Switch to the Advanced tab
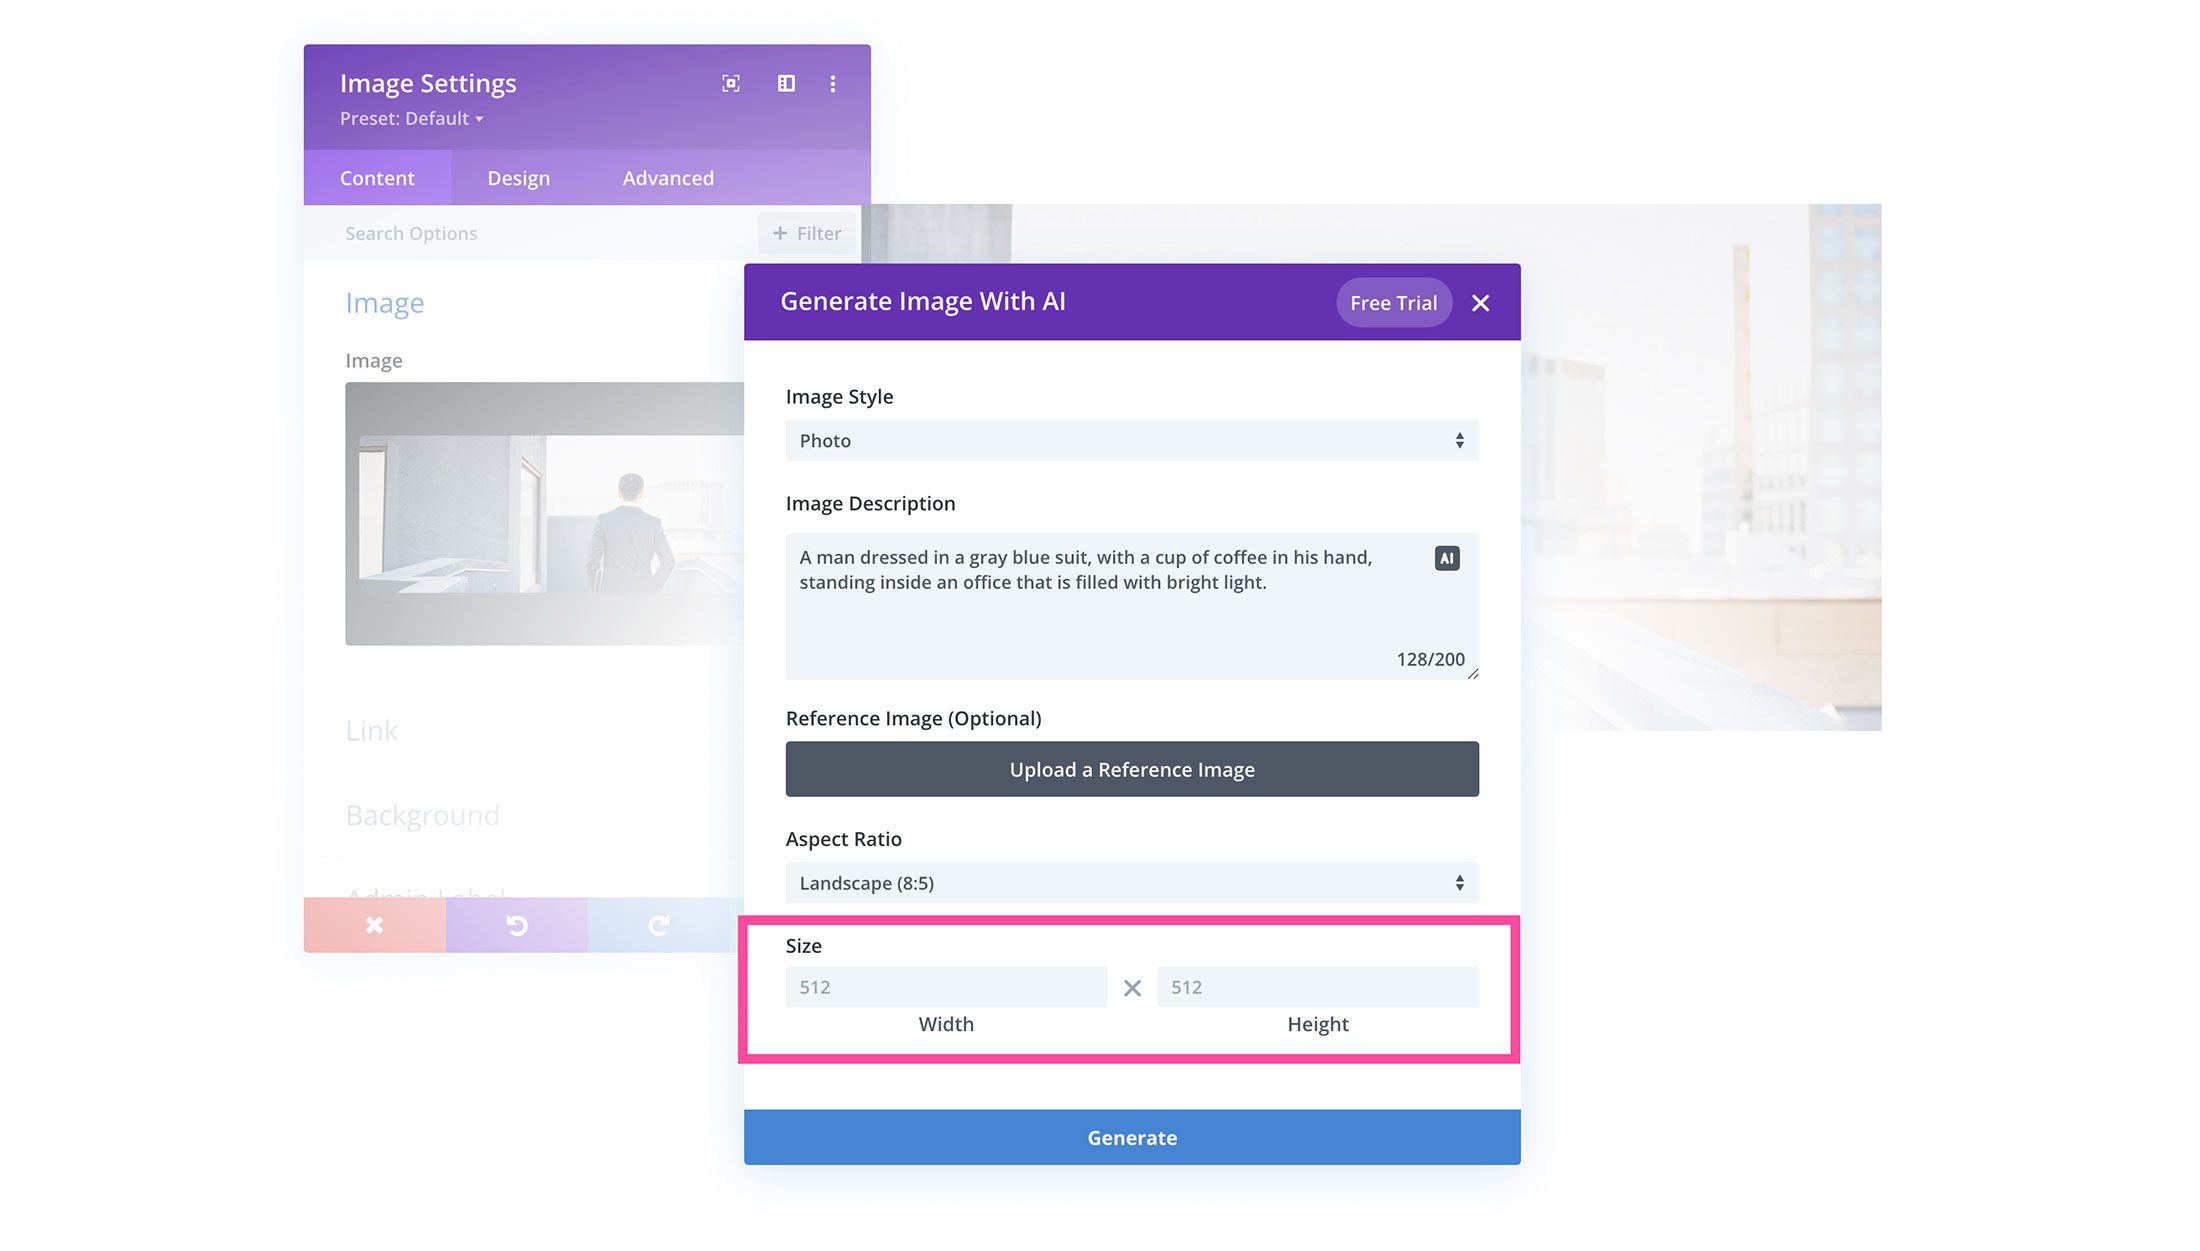 tap(668, 177)
